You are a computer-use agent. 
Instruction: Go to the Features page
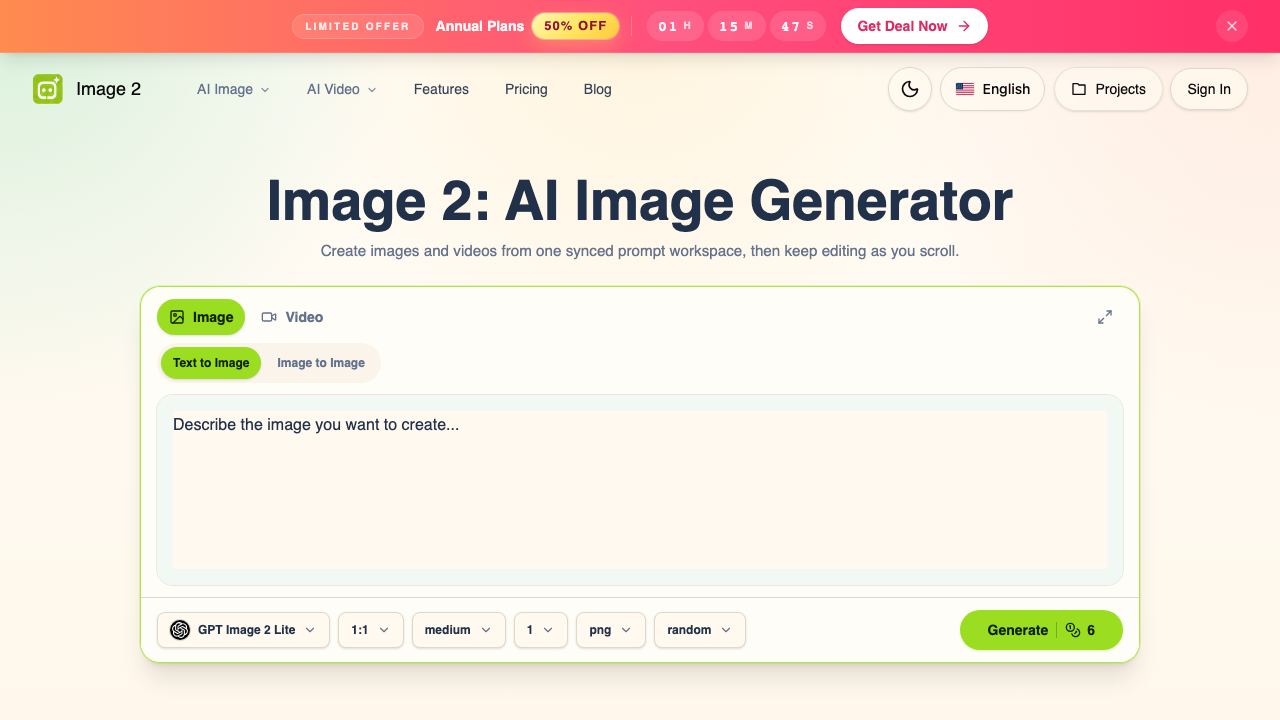coord(441,89)
